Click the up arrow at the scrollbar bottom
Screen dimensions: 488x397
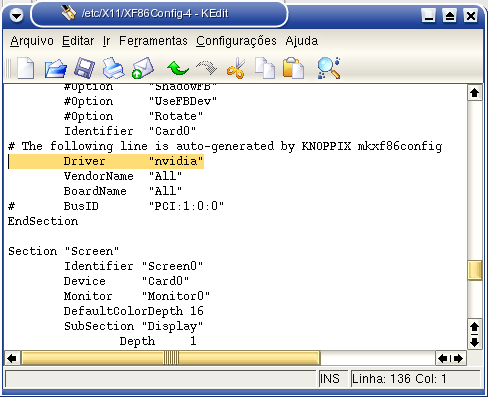point(475,327)
